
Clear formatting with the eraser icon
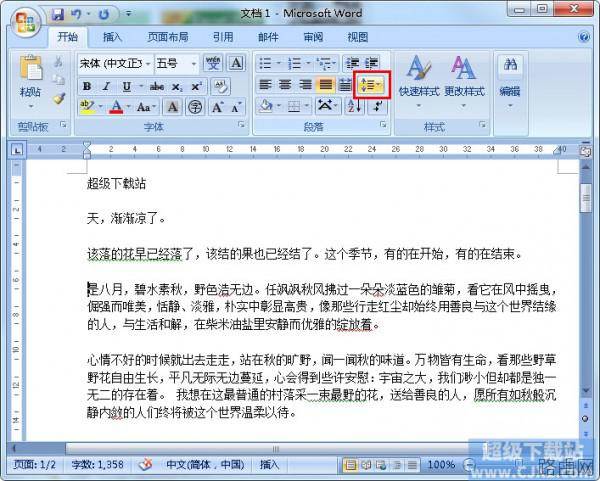coord(221,86)
